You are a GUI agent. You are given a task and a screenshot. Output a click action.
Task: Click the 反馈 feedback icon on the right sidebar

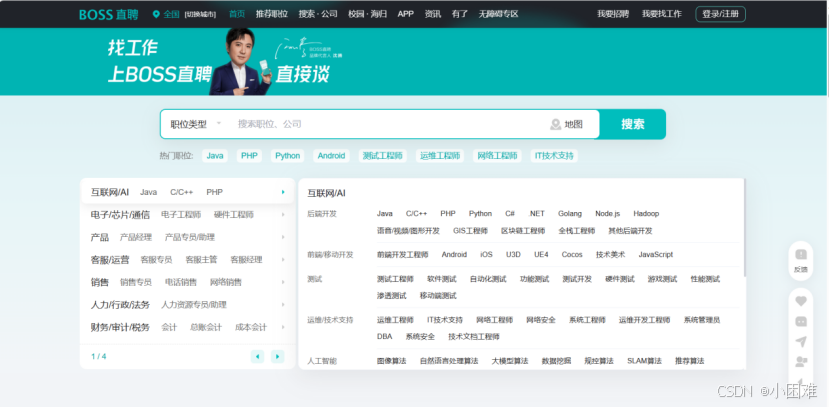tap(801, 254)
